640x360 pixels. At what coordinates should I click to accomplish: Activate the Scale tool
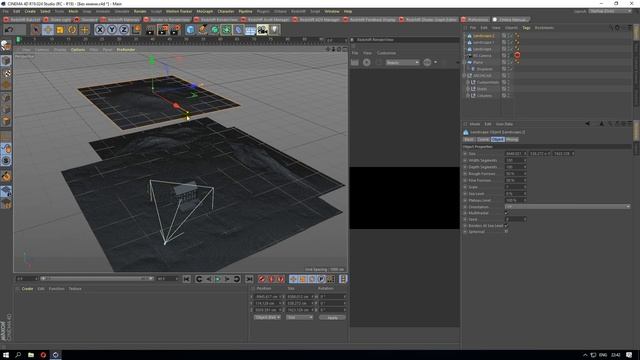[60, 29]
